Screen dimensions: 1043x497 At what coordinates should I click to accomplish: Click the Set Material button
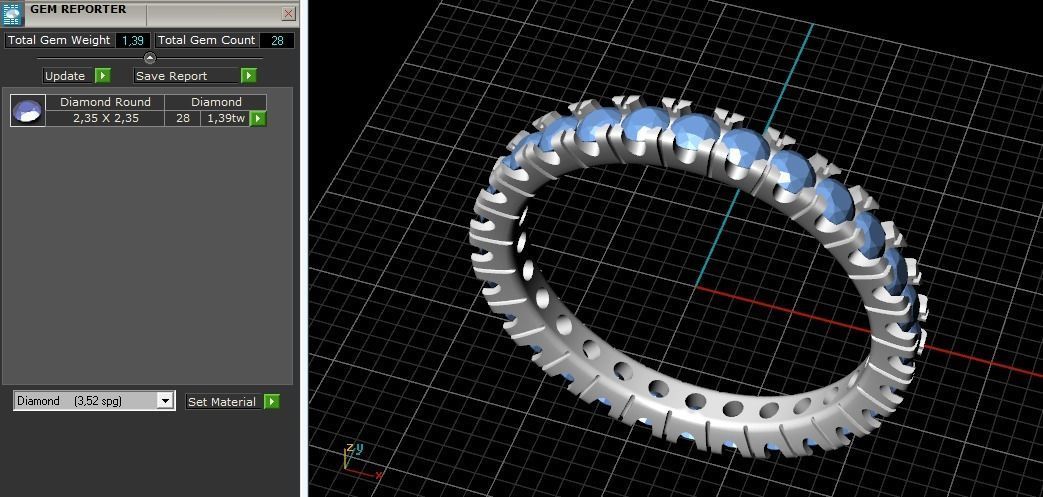tap(222, 401)
